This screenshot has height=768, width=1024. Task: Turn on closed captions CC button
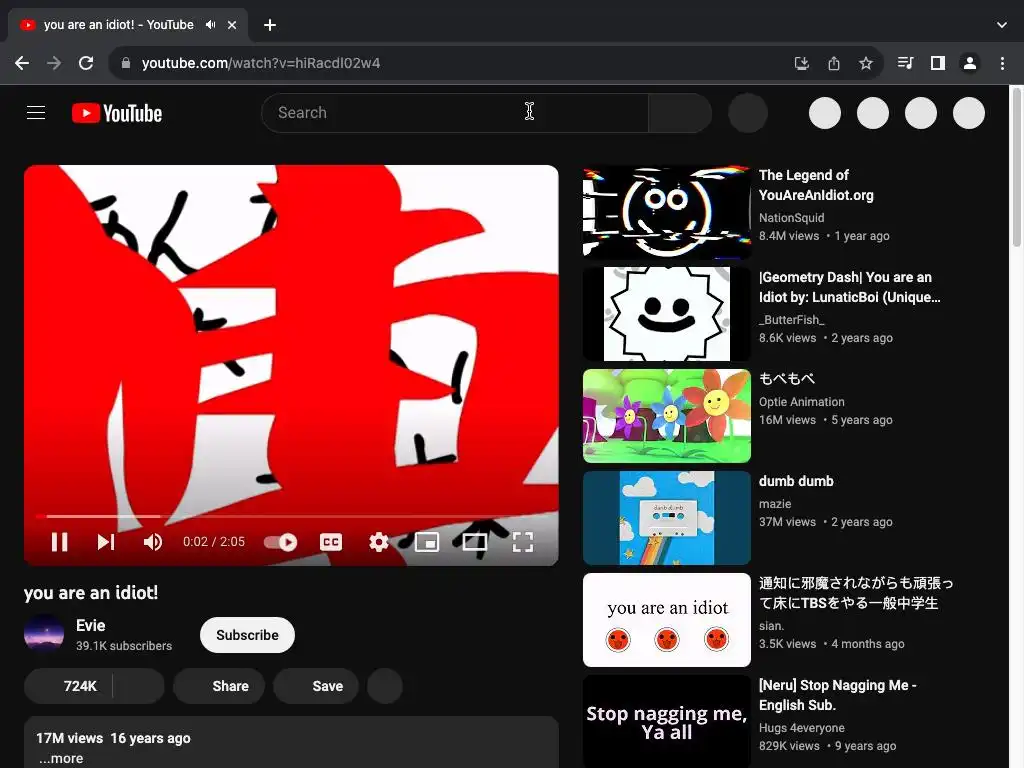pyautogui.click(x=331, y=542)
